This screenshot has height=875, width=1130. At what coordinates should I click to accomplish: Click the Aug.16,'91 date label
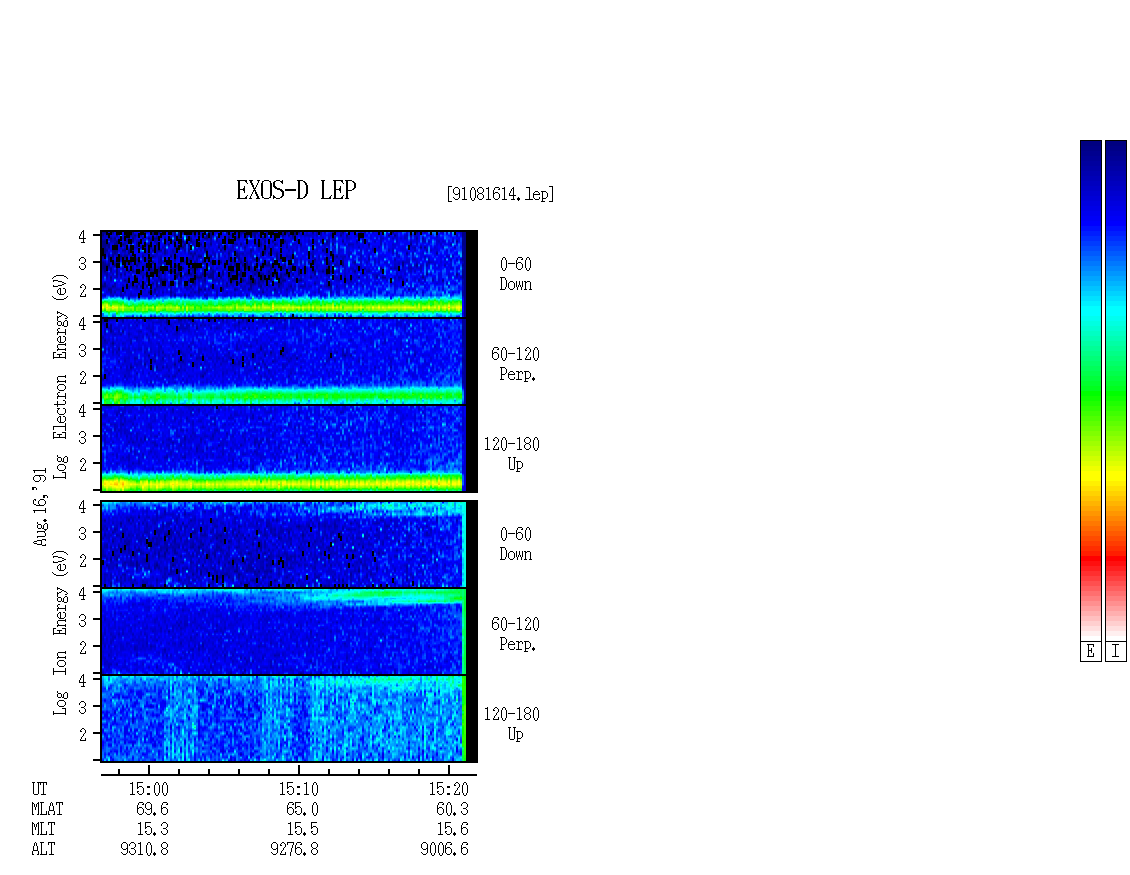pos(40,507)
